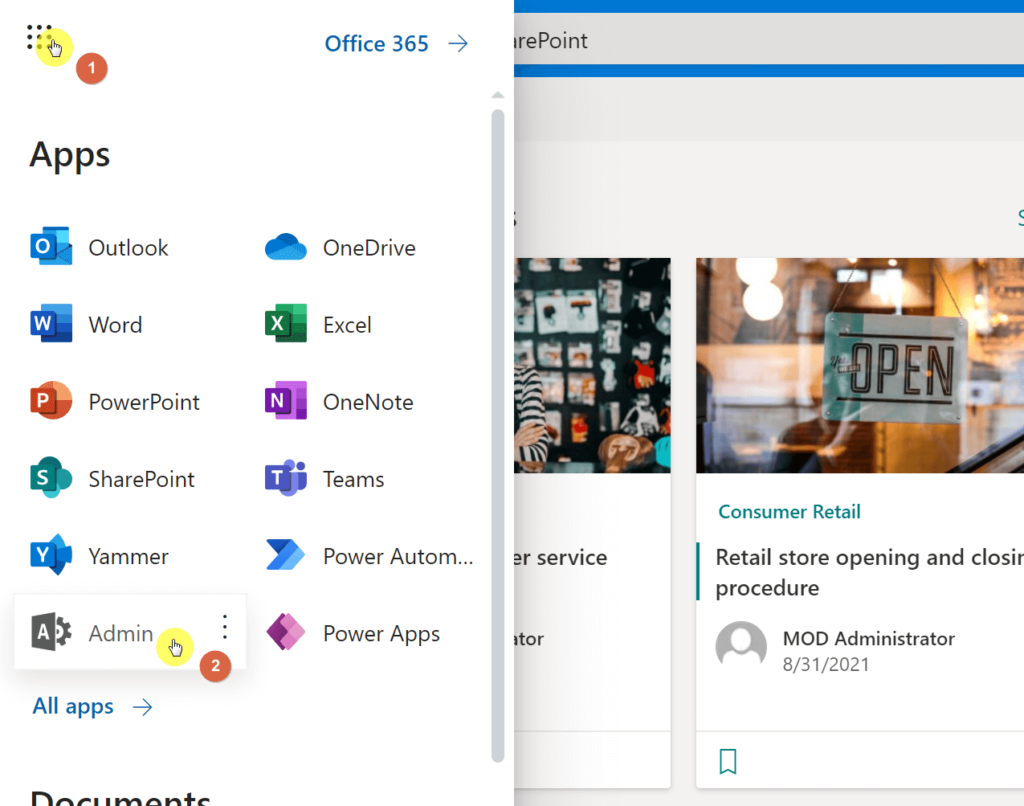Open the SharePoint app icon
This screenshot has width=1024, height=806.
pos(51,477)
